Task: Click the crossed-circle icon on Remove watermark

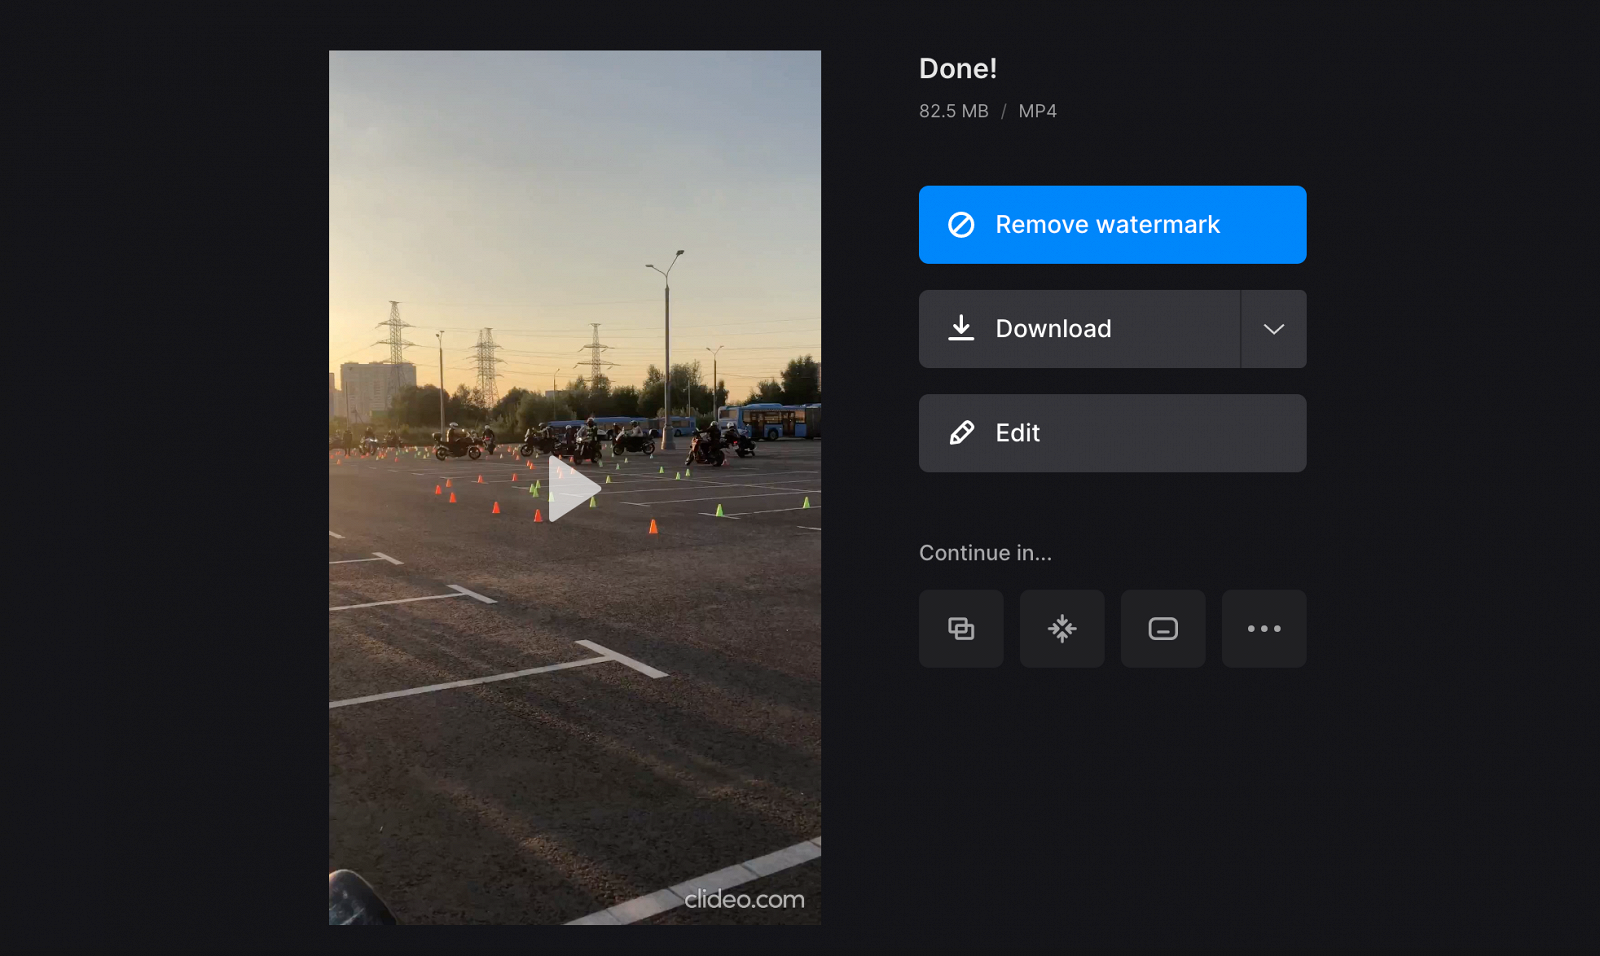Action: click(x=960, y=225)
